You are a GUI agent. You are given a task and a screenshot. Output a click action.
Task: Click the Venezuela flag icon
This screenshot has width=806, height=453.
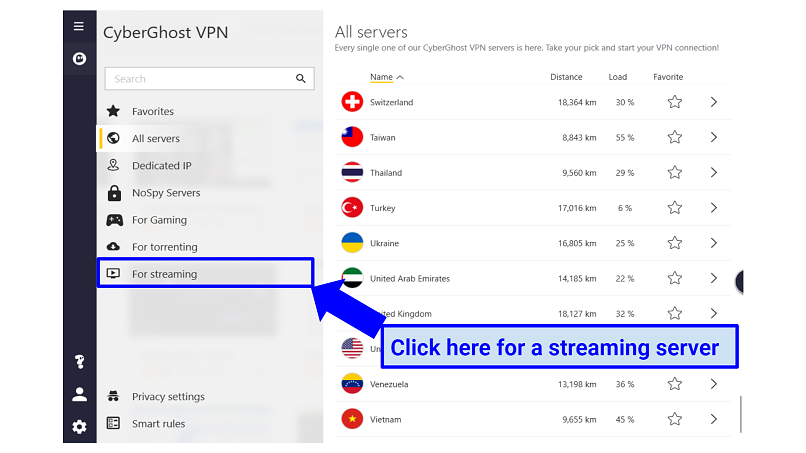pyautogui.click(x=352, y=384)
